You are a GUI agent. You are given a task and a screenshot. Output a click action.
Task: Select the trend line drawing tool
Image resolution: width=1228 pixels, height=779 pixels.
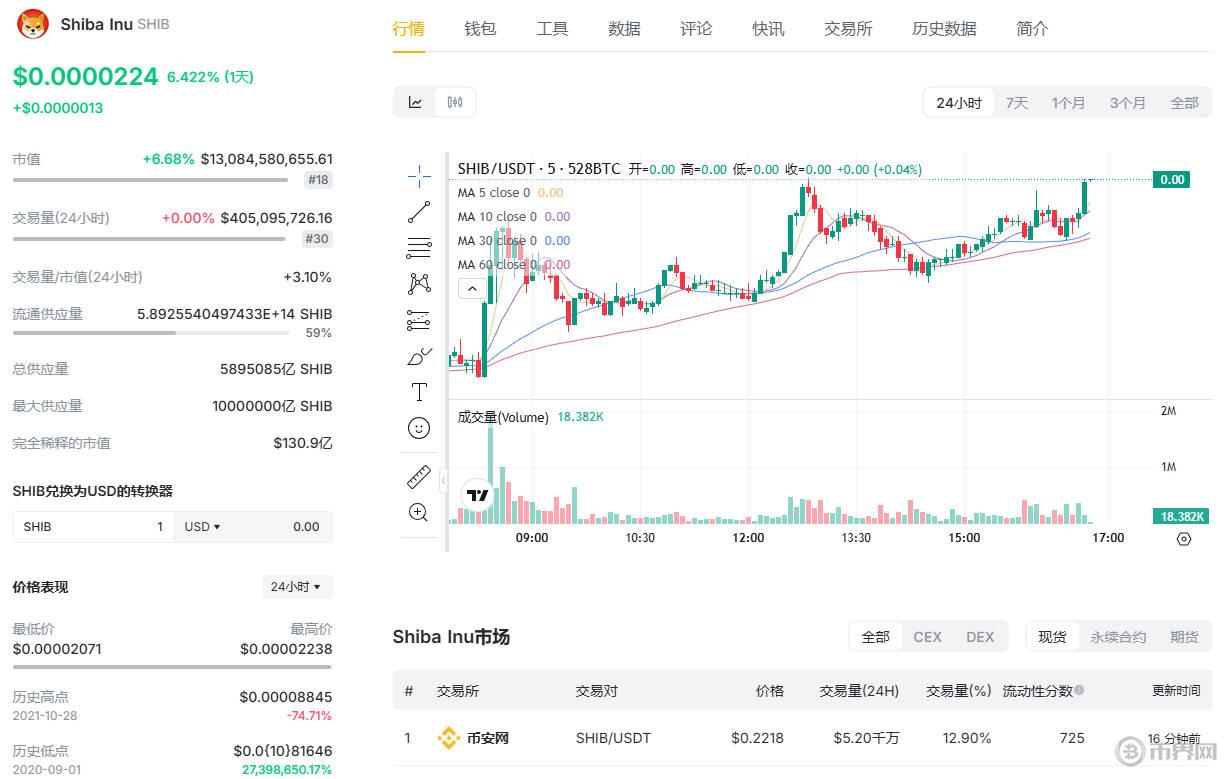tap(419, 211)
